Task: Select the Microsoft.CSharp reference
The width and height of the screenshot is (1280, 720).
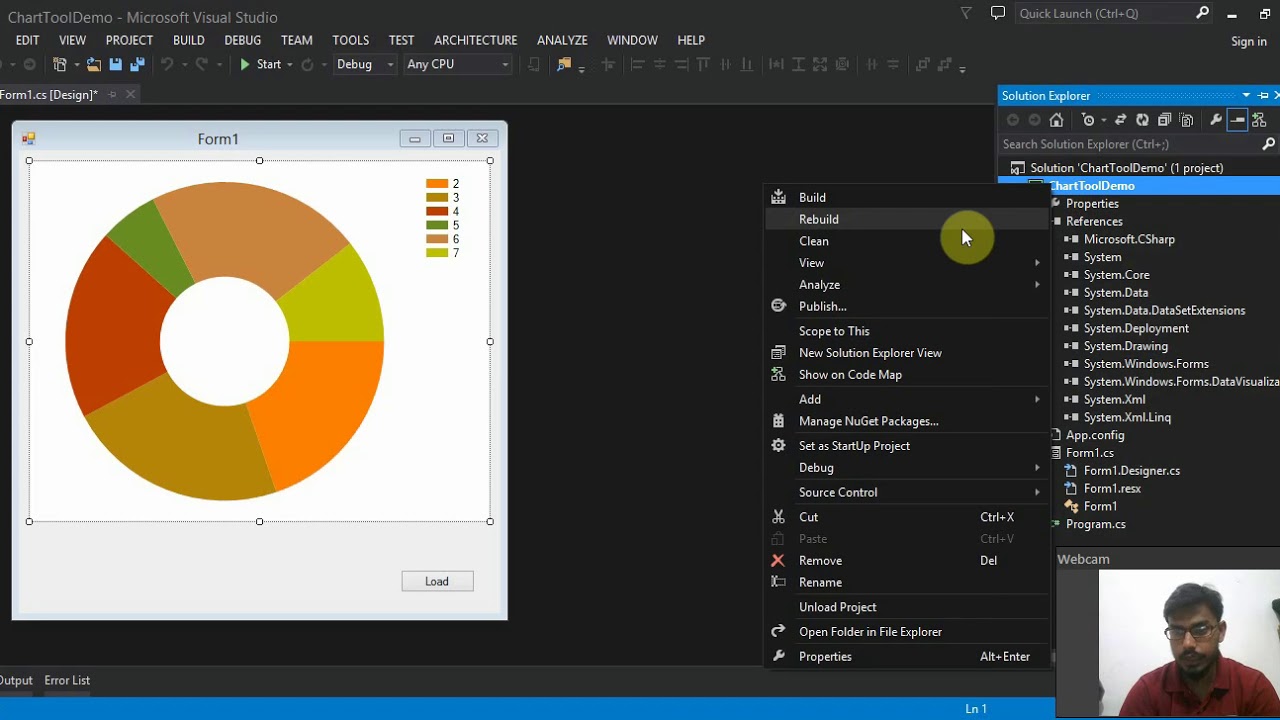Action: click(x=1129, y=239)
